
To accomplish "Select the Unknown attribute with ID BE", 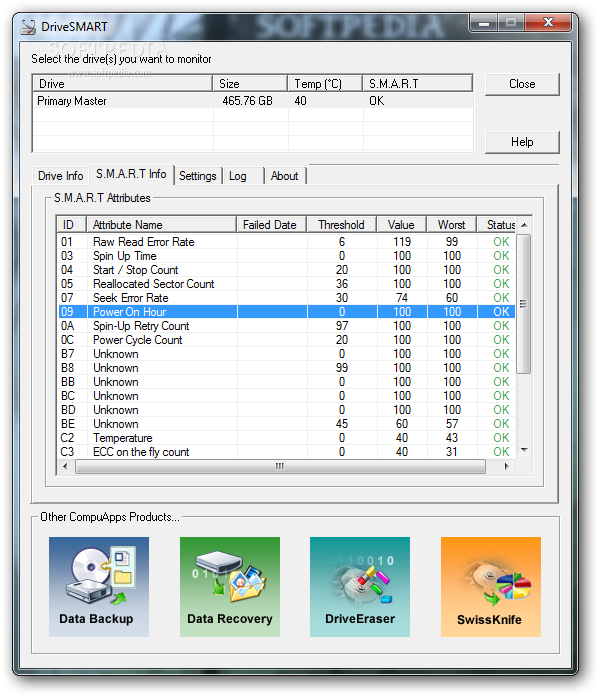I will [x=286, y=424].
